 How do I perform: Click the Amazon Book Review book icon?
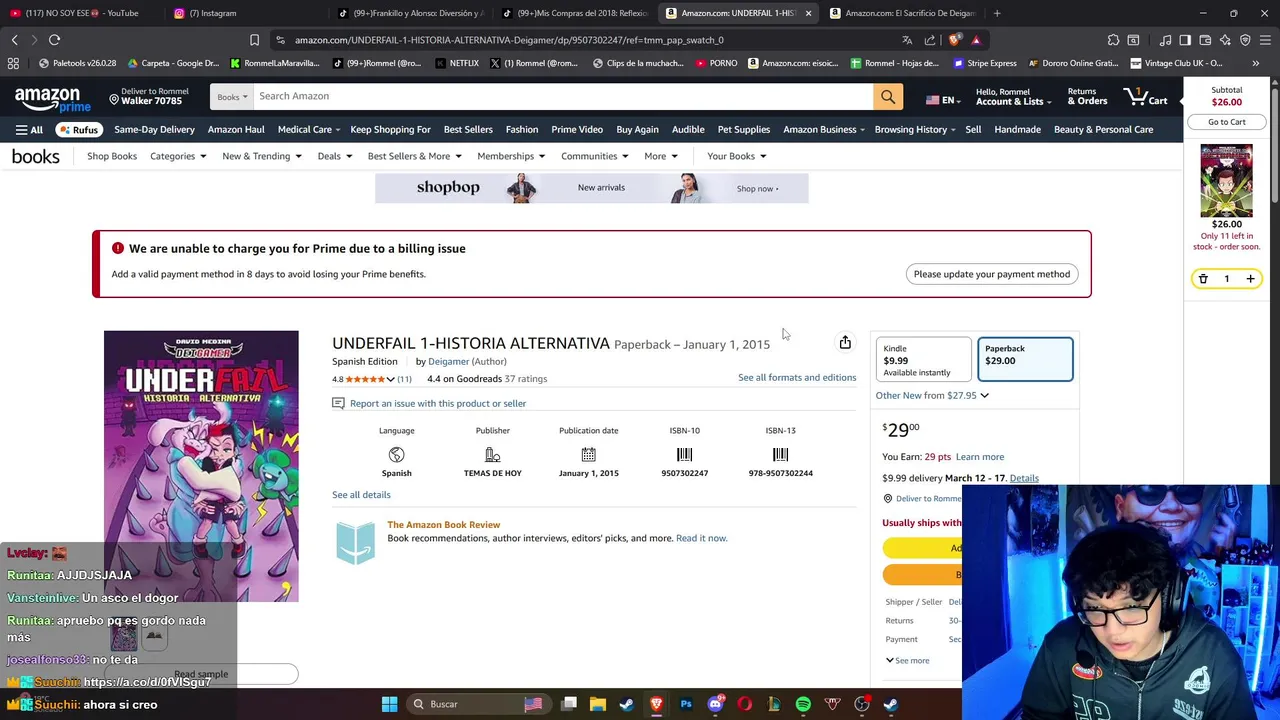tap(355, 543)
